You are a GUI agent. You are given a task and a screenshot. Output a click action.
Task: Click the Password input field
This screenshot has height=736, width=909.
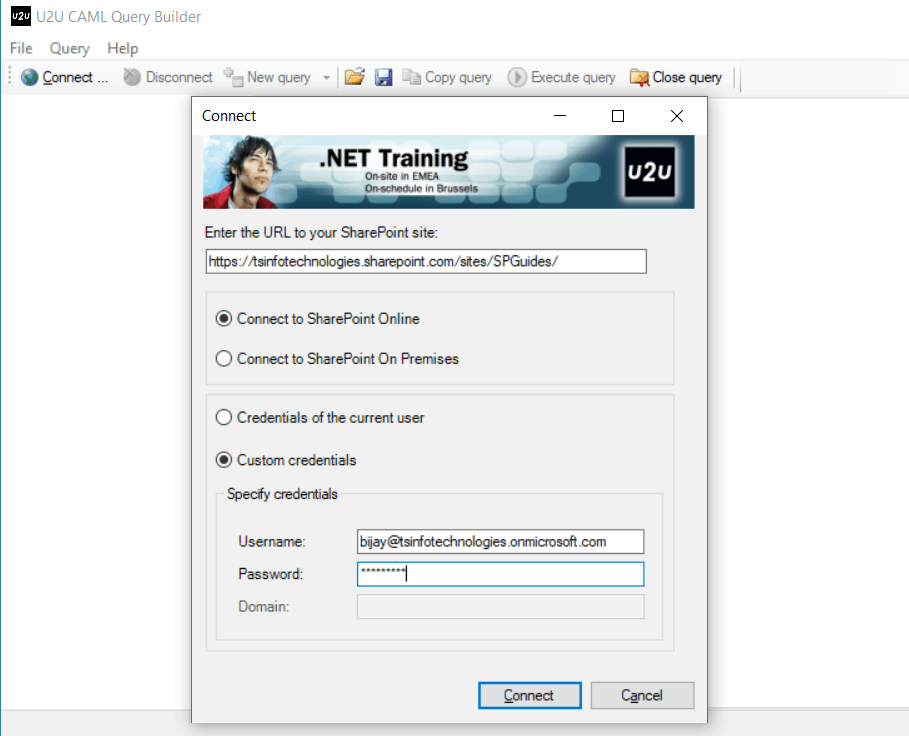point(500,574)
